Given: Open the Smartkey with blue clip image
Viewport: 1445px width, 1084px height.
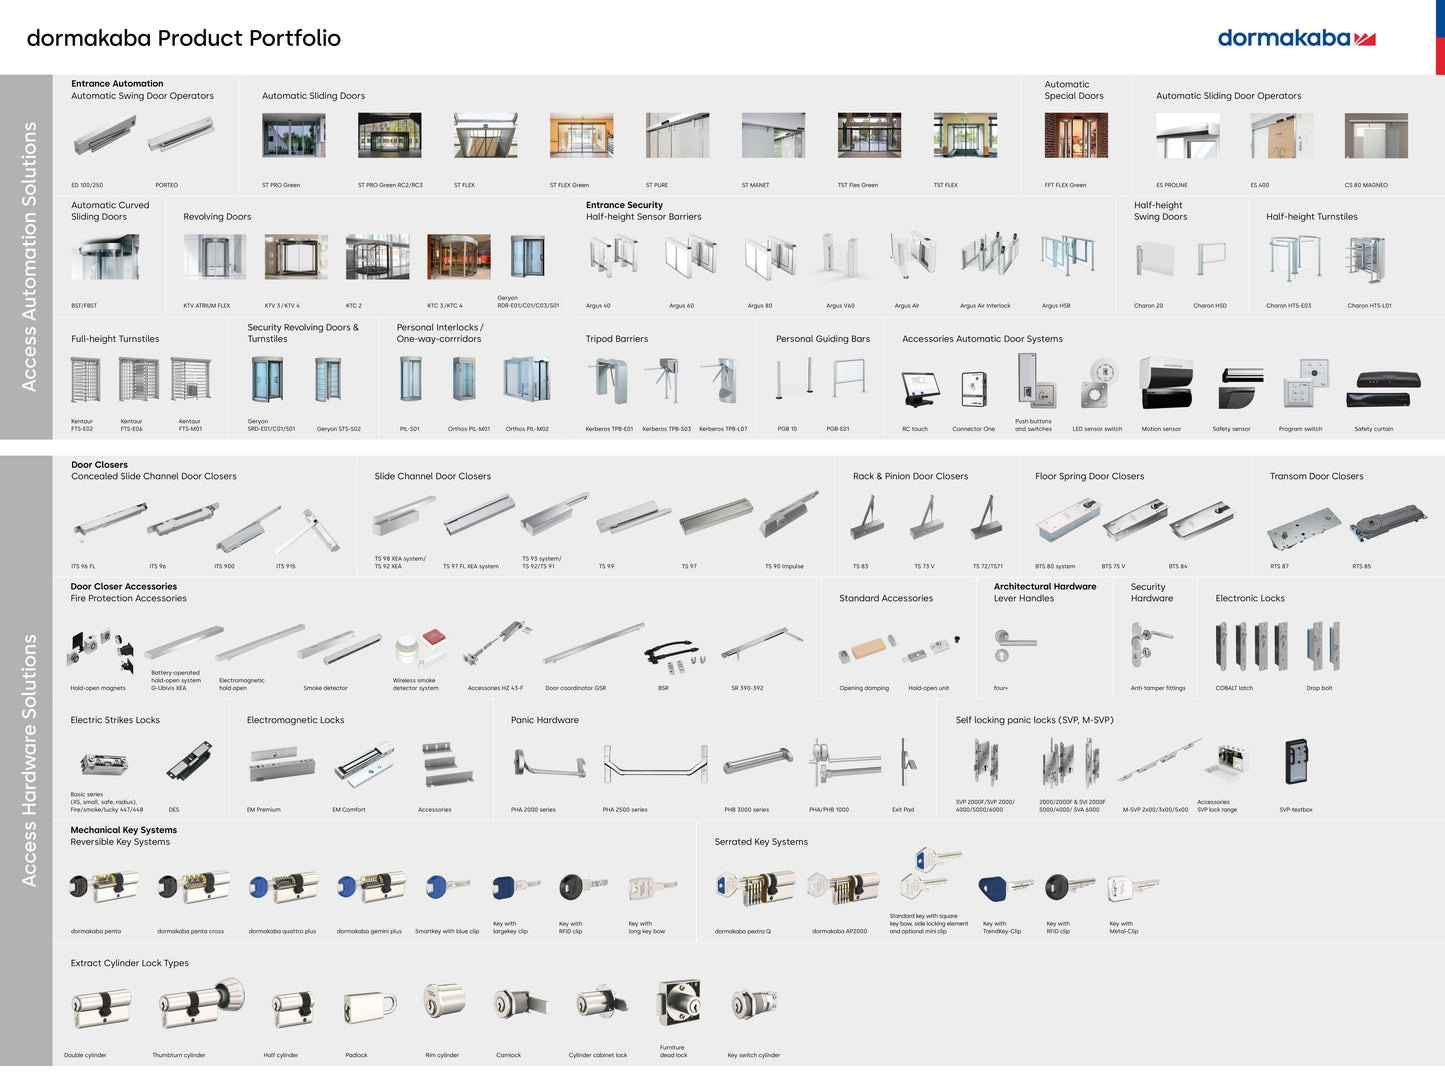Looking at the screenshot, I should [x=448, y=887].
